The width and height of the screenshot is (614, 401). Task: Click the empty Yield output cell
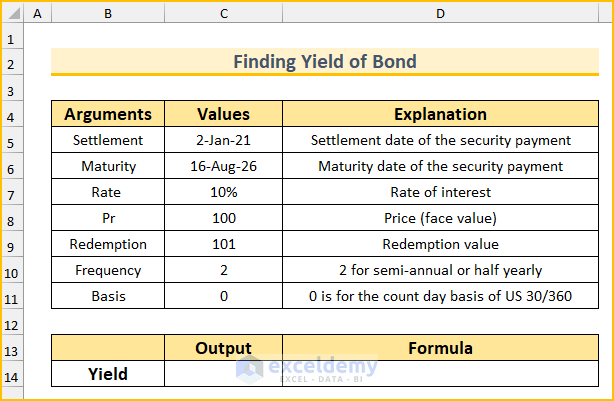pos(223,374)
